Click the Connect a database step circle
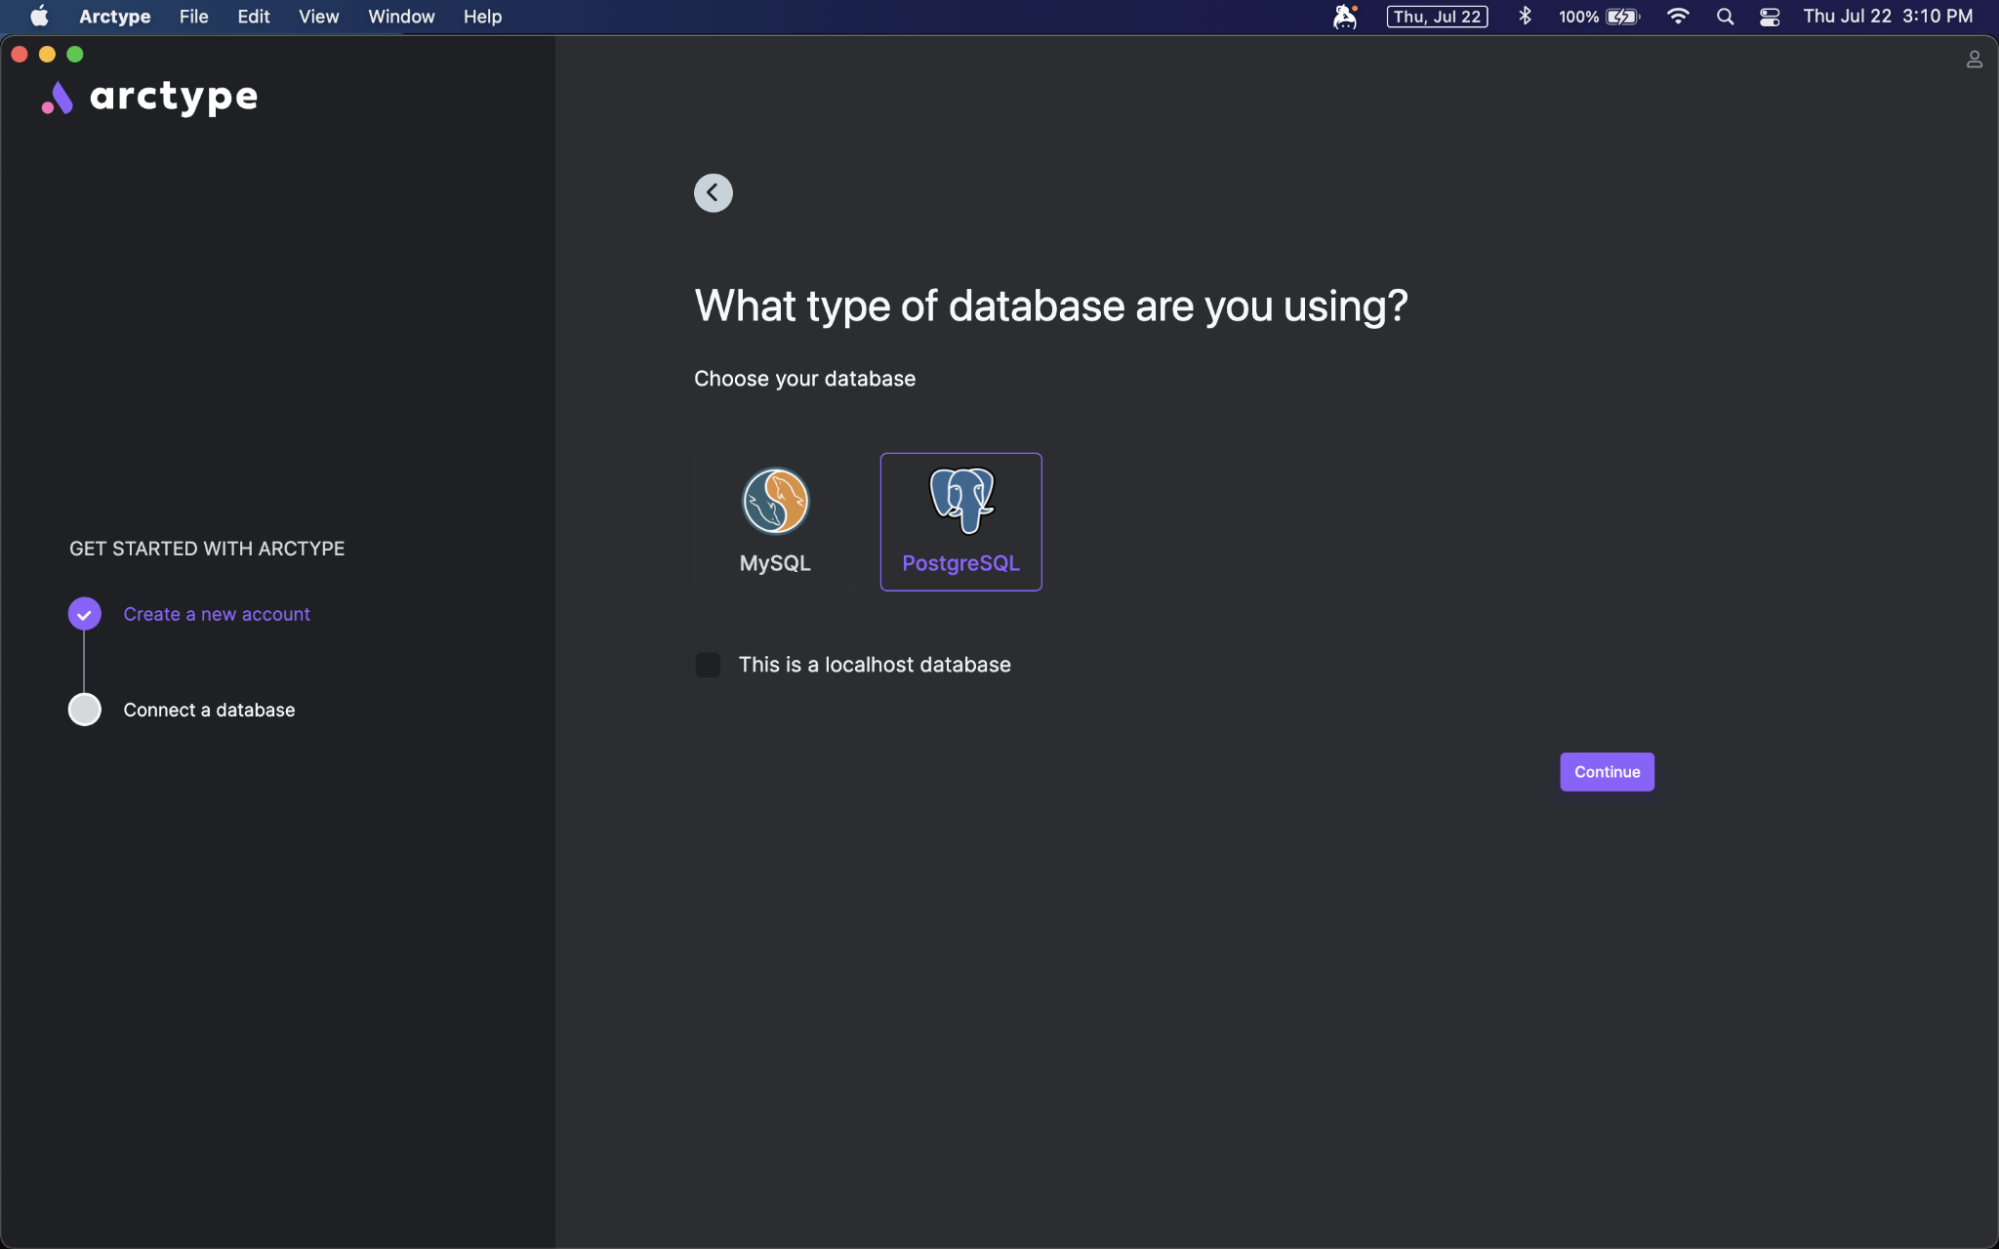This screenshot has width=1999, height=1250. [x=85, y=710]
